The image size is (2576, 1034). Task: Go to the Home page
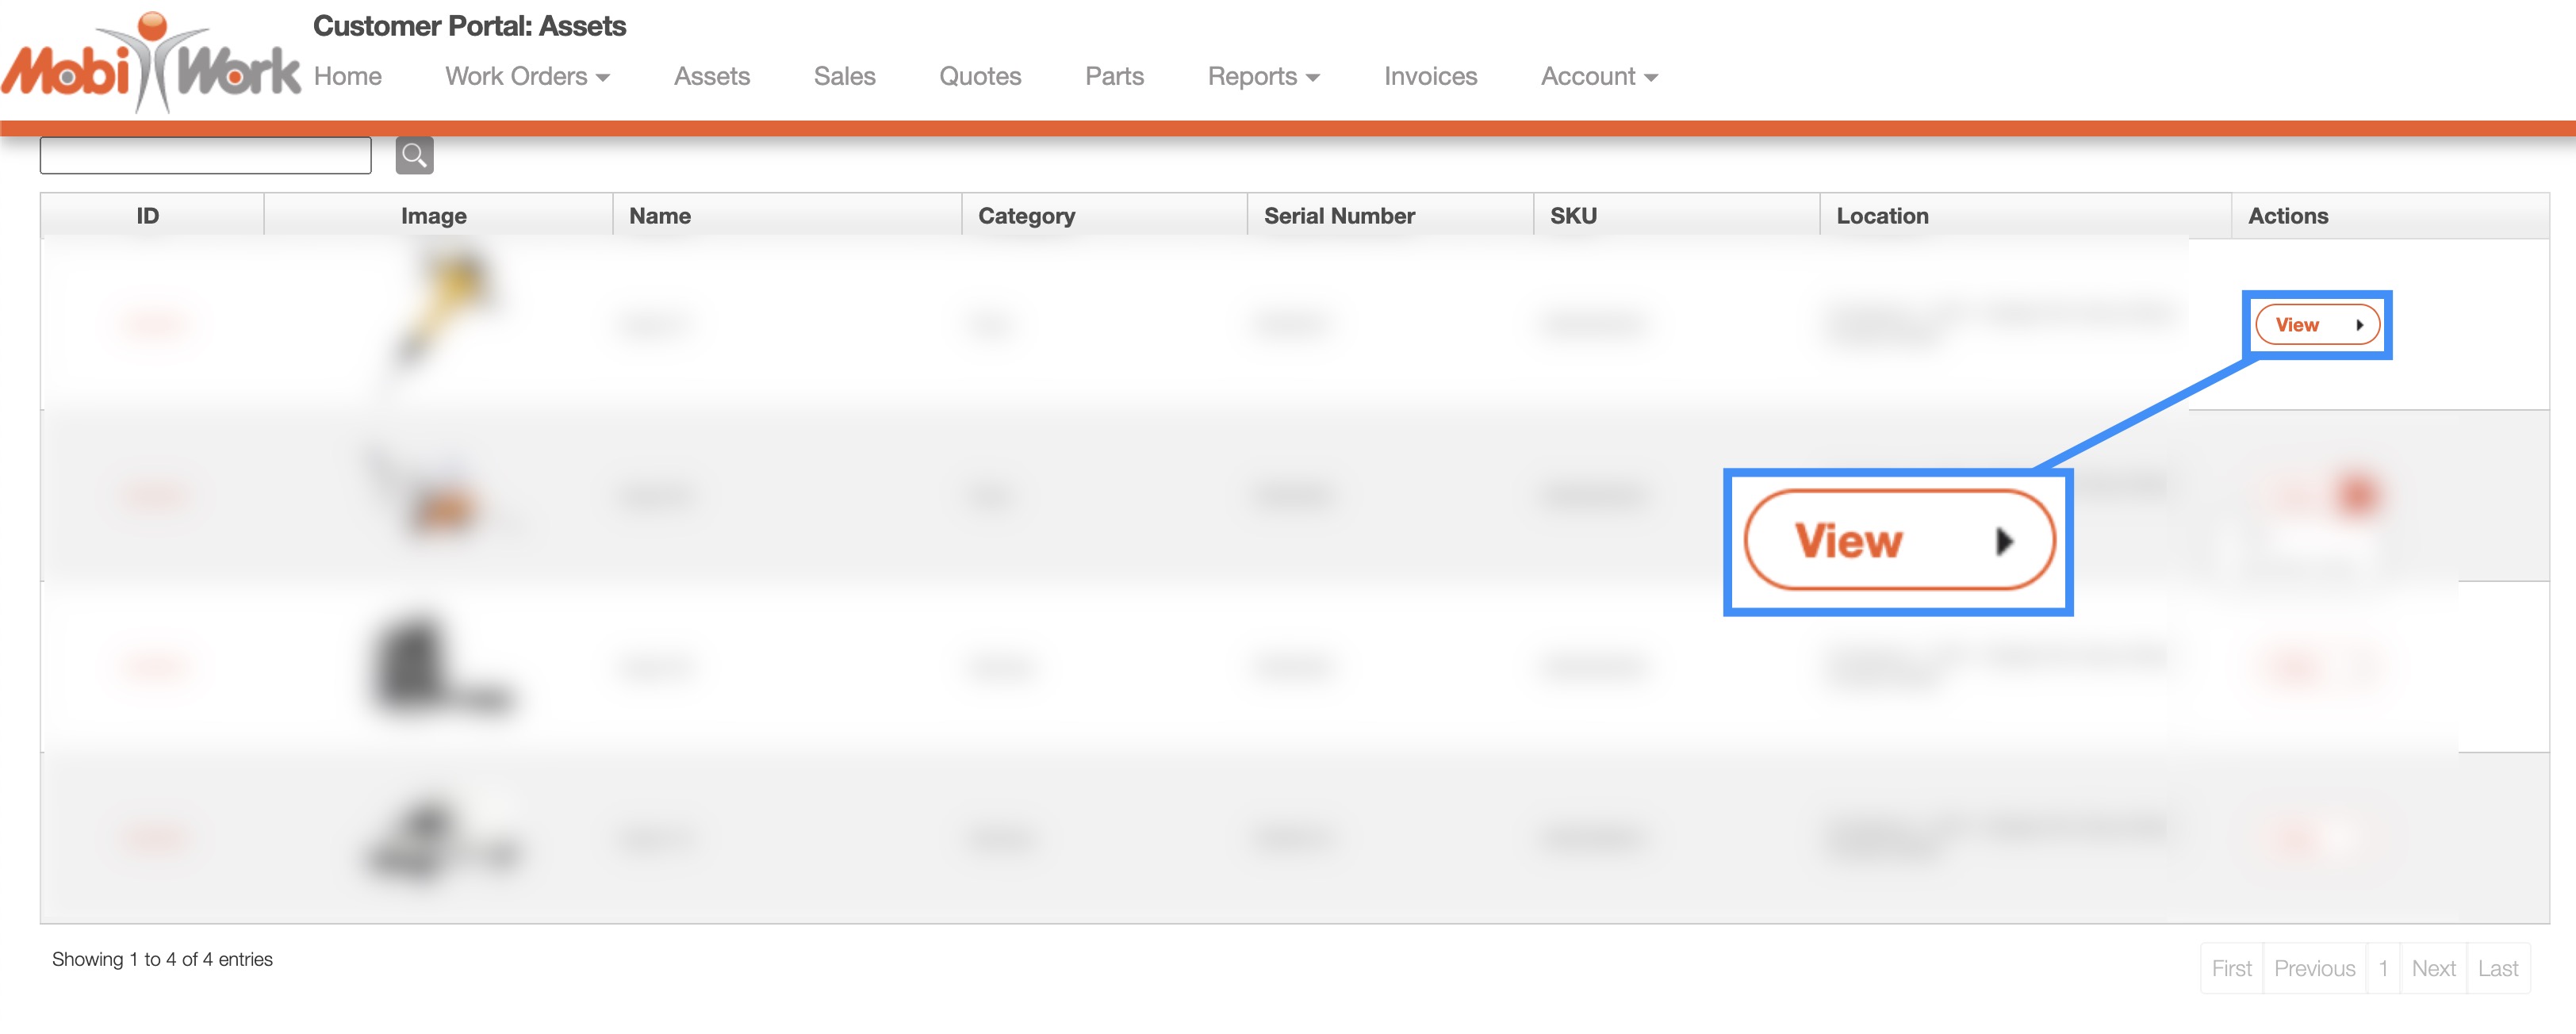coord(347,77)
